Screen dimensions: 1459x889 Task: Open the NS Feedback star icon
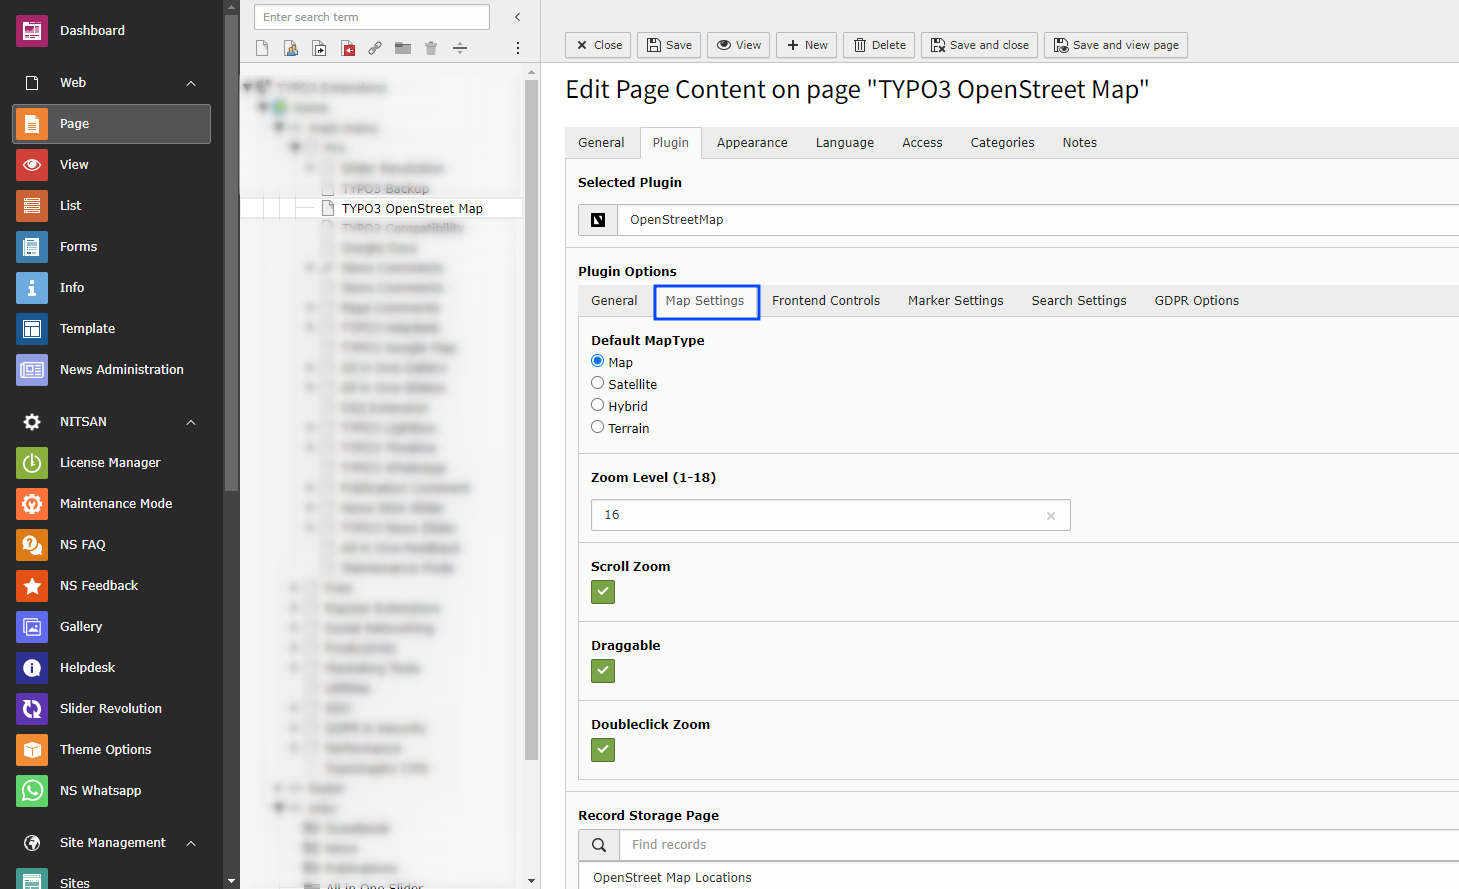click(32, 586)
